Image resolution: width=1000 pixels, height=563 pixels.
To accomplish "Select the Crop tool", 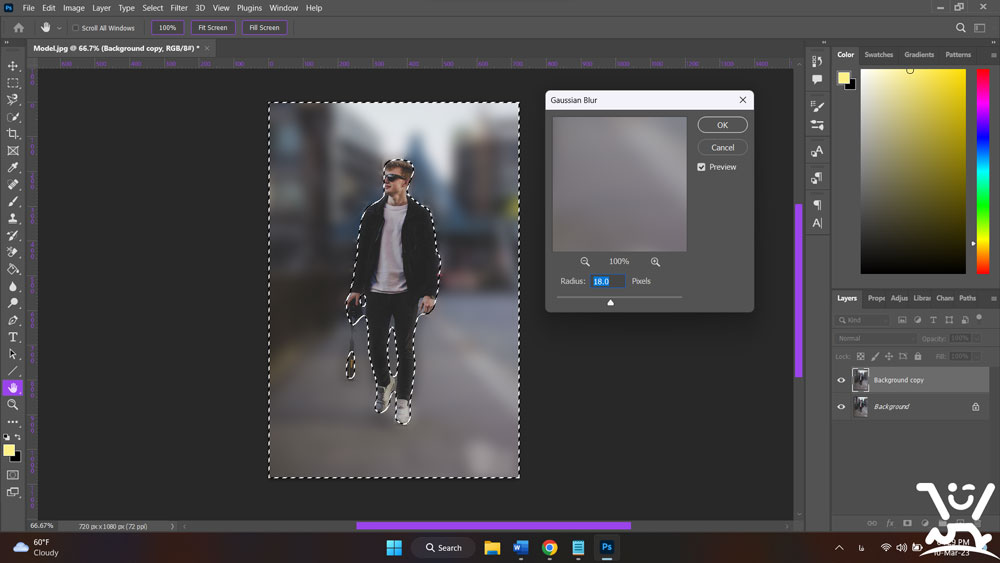I will (13, 133).
